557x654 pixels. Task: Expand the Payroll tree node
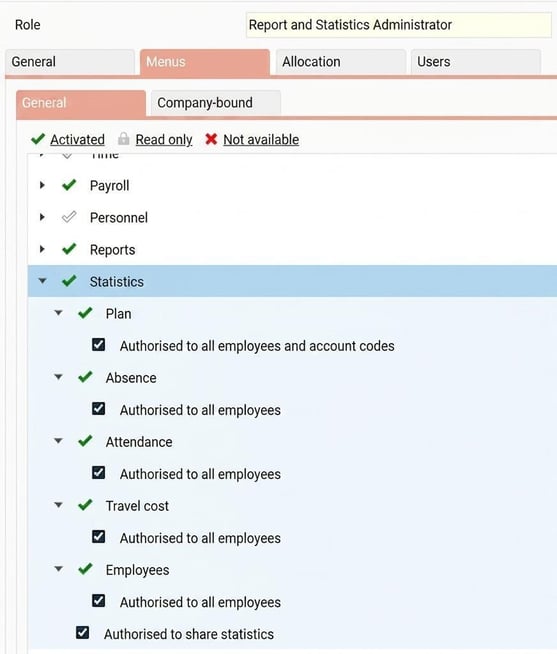[42, 185]
